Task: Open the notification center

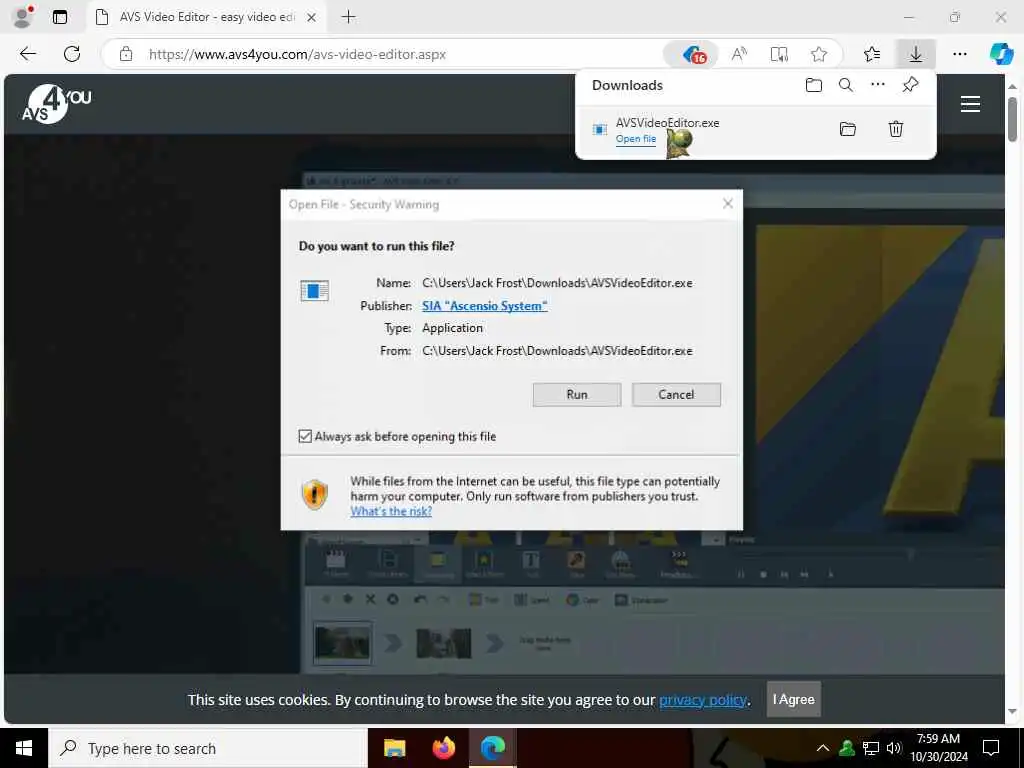Action: [991, 748]
